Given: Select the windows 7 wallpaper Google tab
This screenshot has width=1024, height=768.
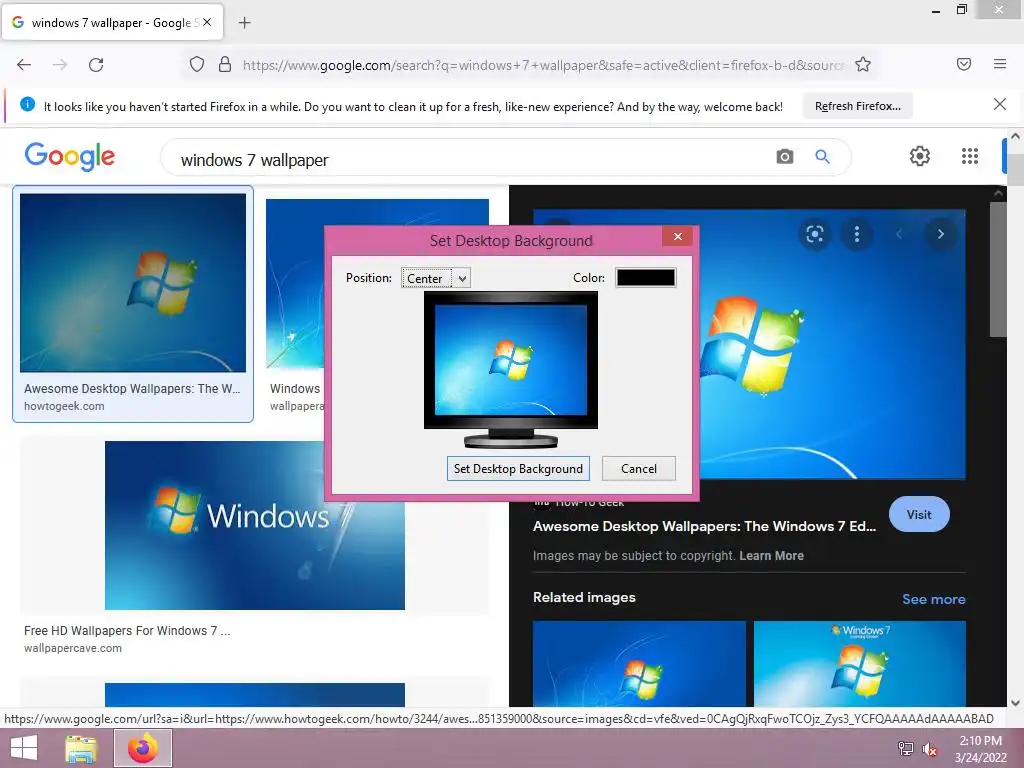Looking at the screenshot, I should pos(112,22).
